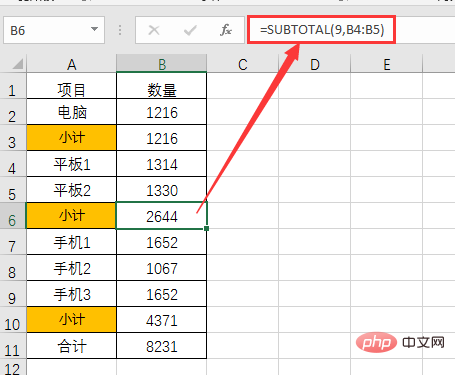Select orange 小计 cell in row 6
This screenshot has height=375, width=455.
(x=72, y=215)
